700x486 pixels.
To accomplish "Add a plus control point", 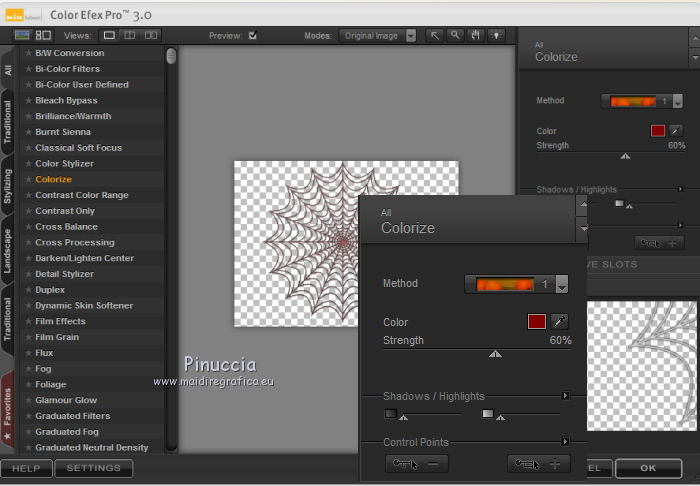I will 539,464.
